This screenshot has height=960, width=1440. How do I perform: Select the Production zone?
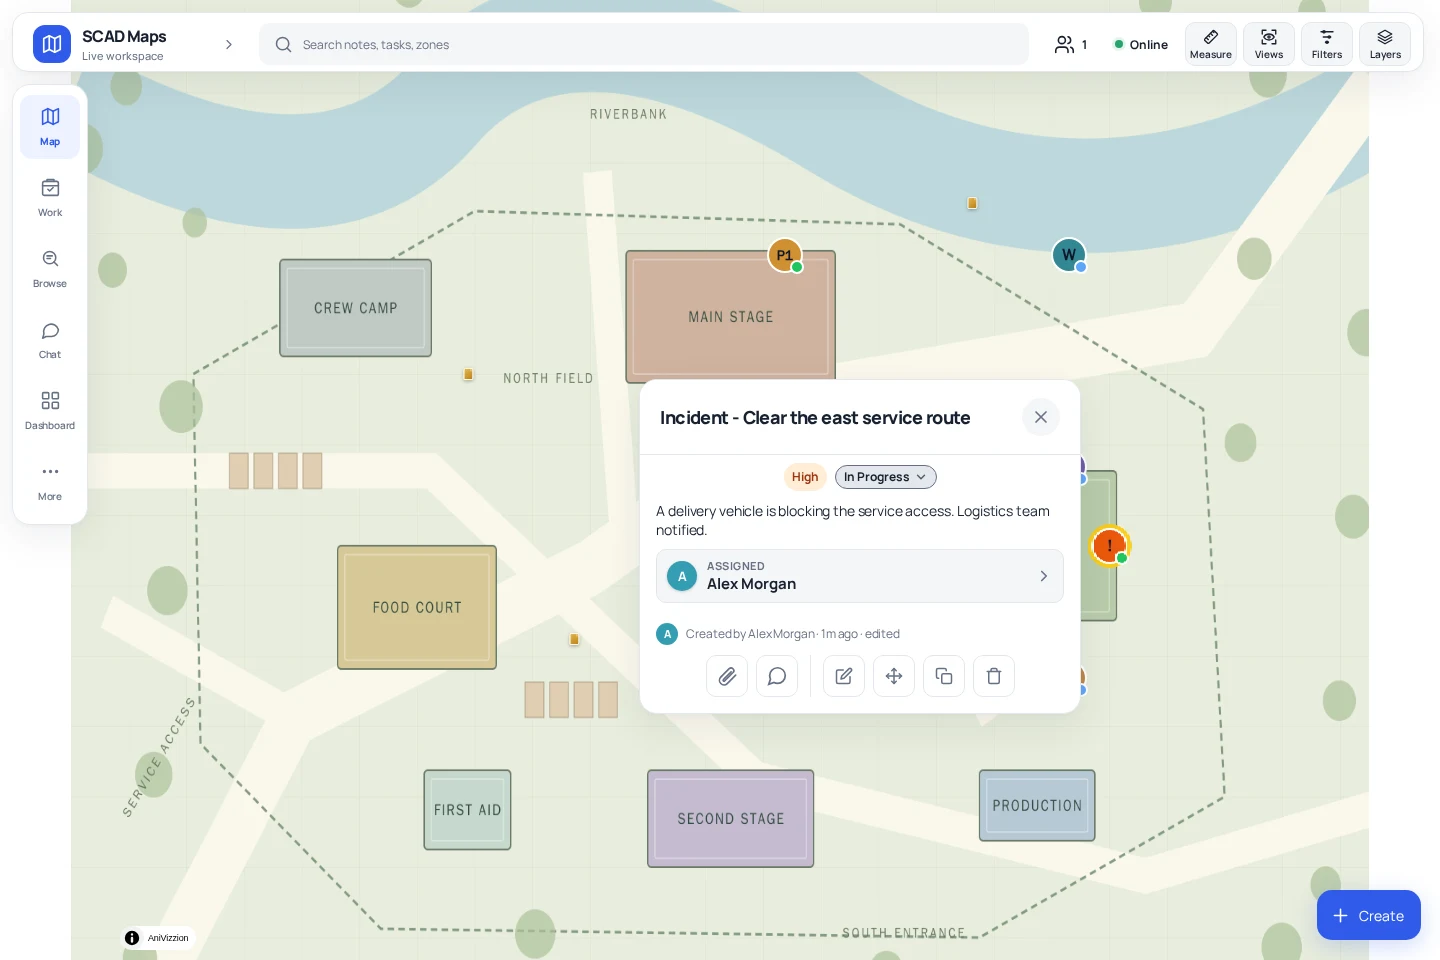pyautogui.click(x=1037, y=805)
